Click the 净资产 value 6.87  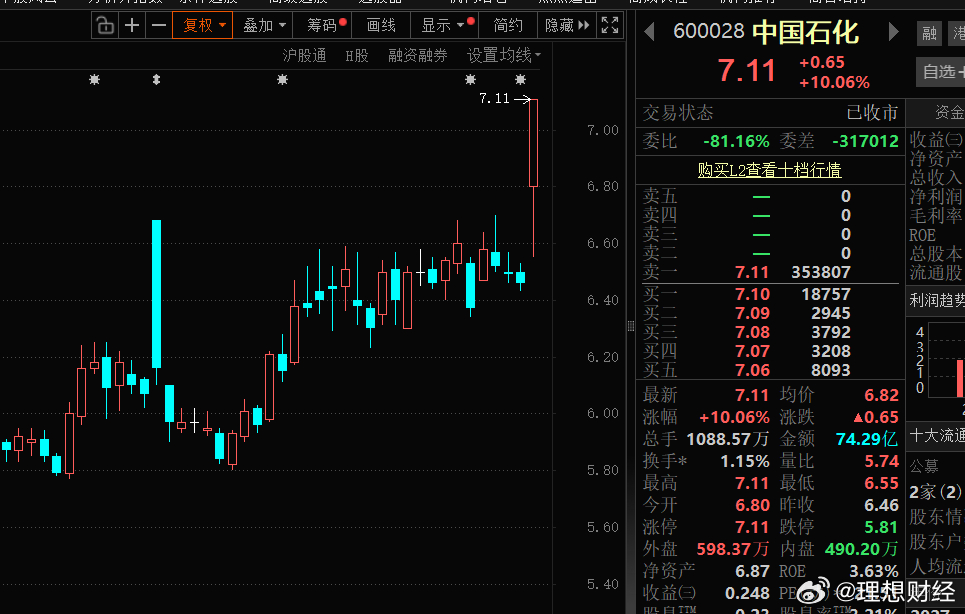(752, 571)
